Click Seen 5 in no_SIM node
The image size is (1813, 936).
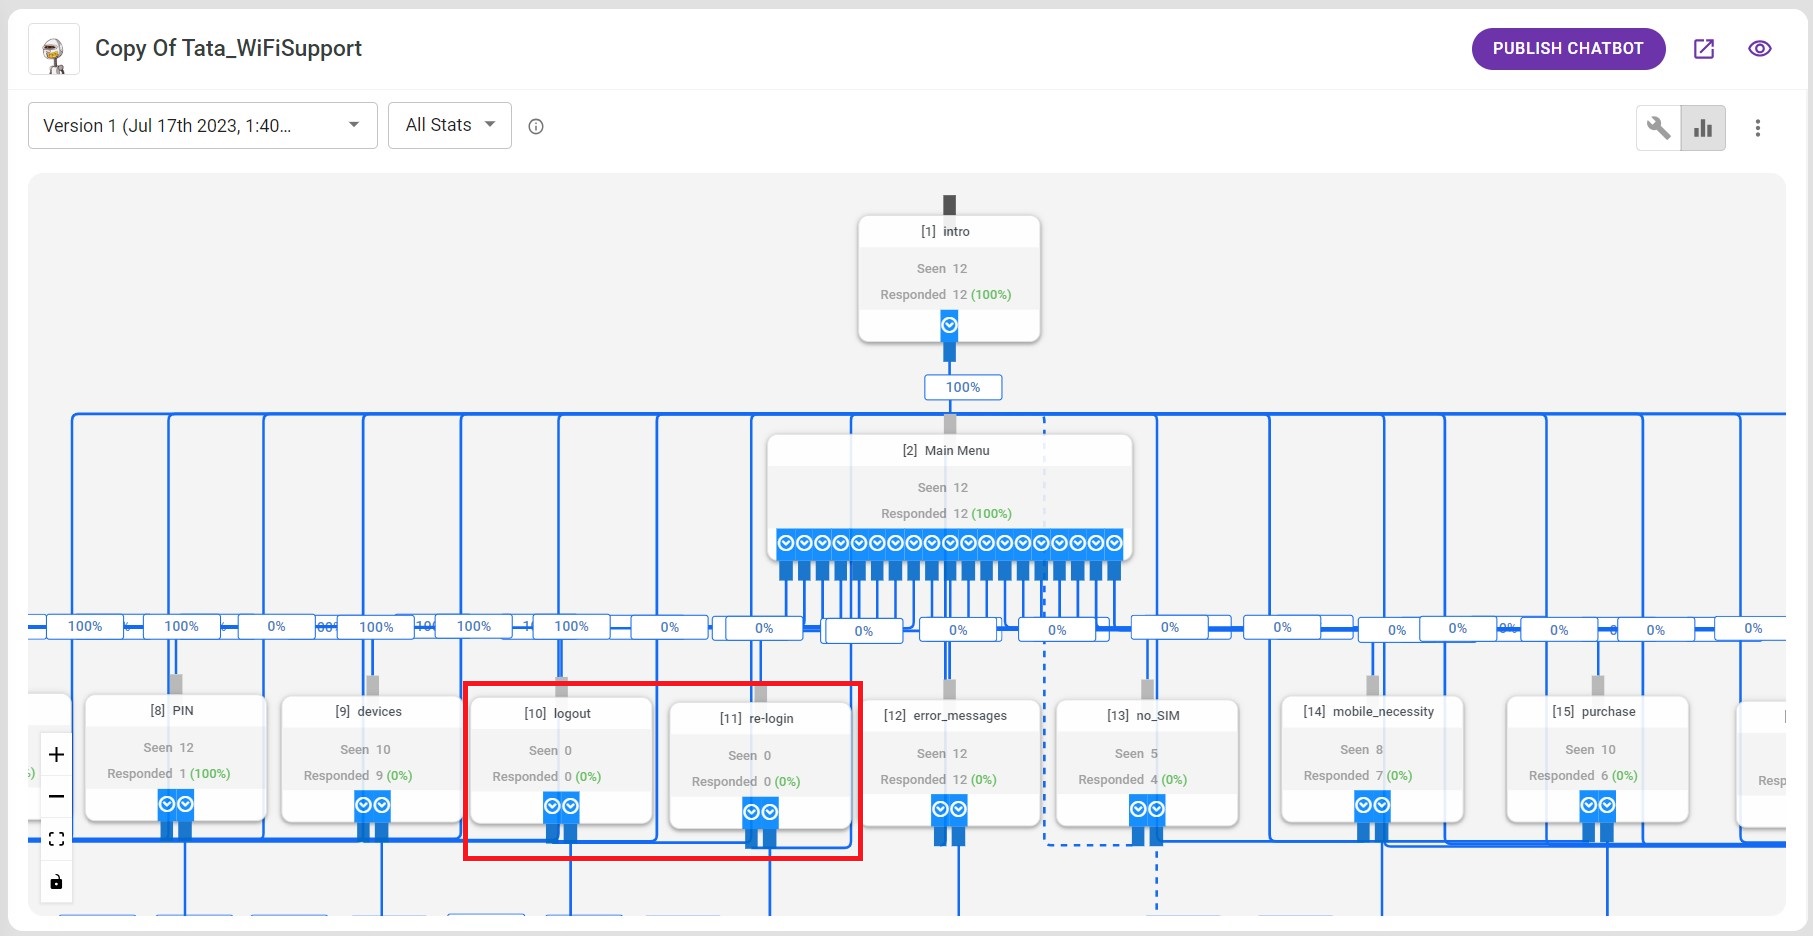click(x=1136, y=753)
